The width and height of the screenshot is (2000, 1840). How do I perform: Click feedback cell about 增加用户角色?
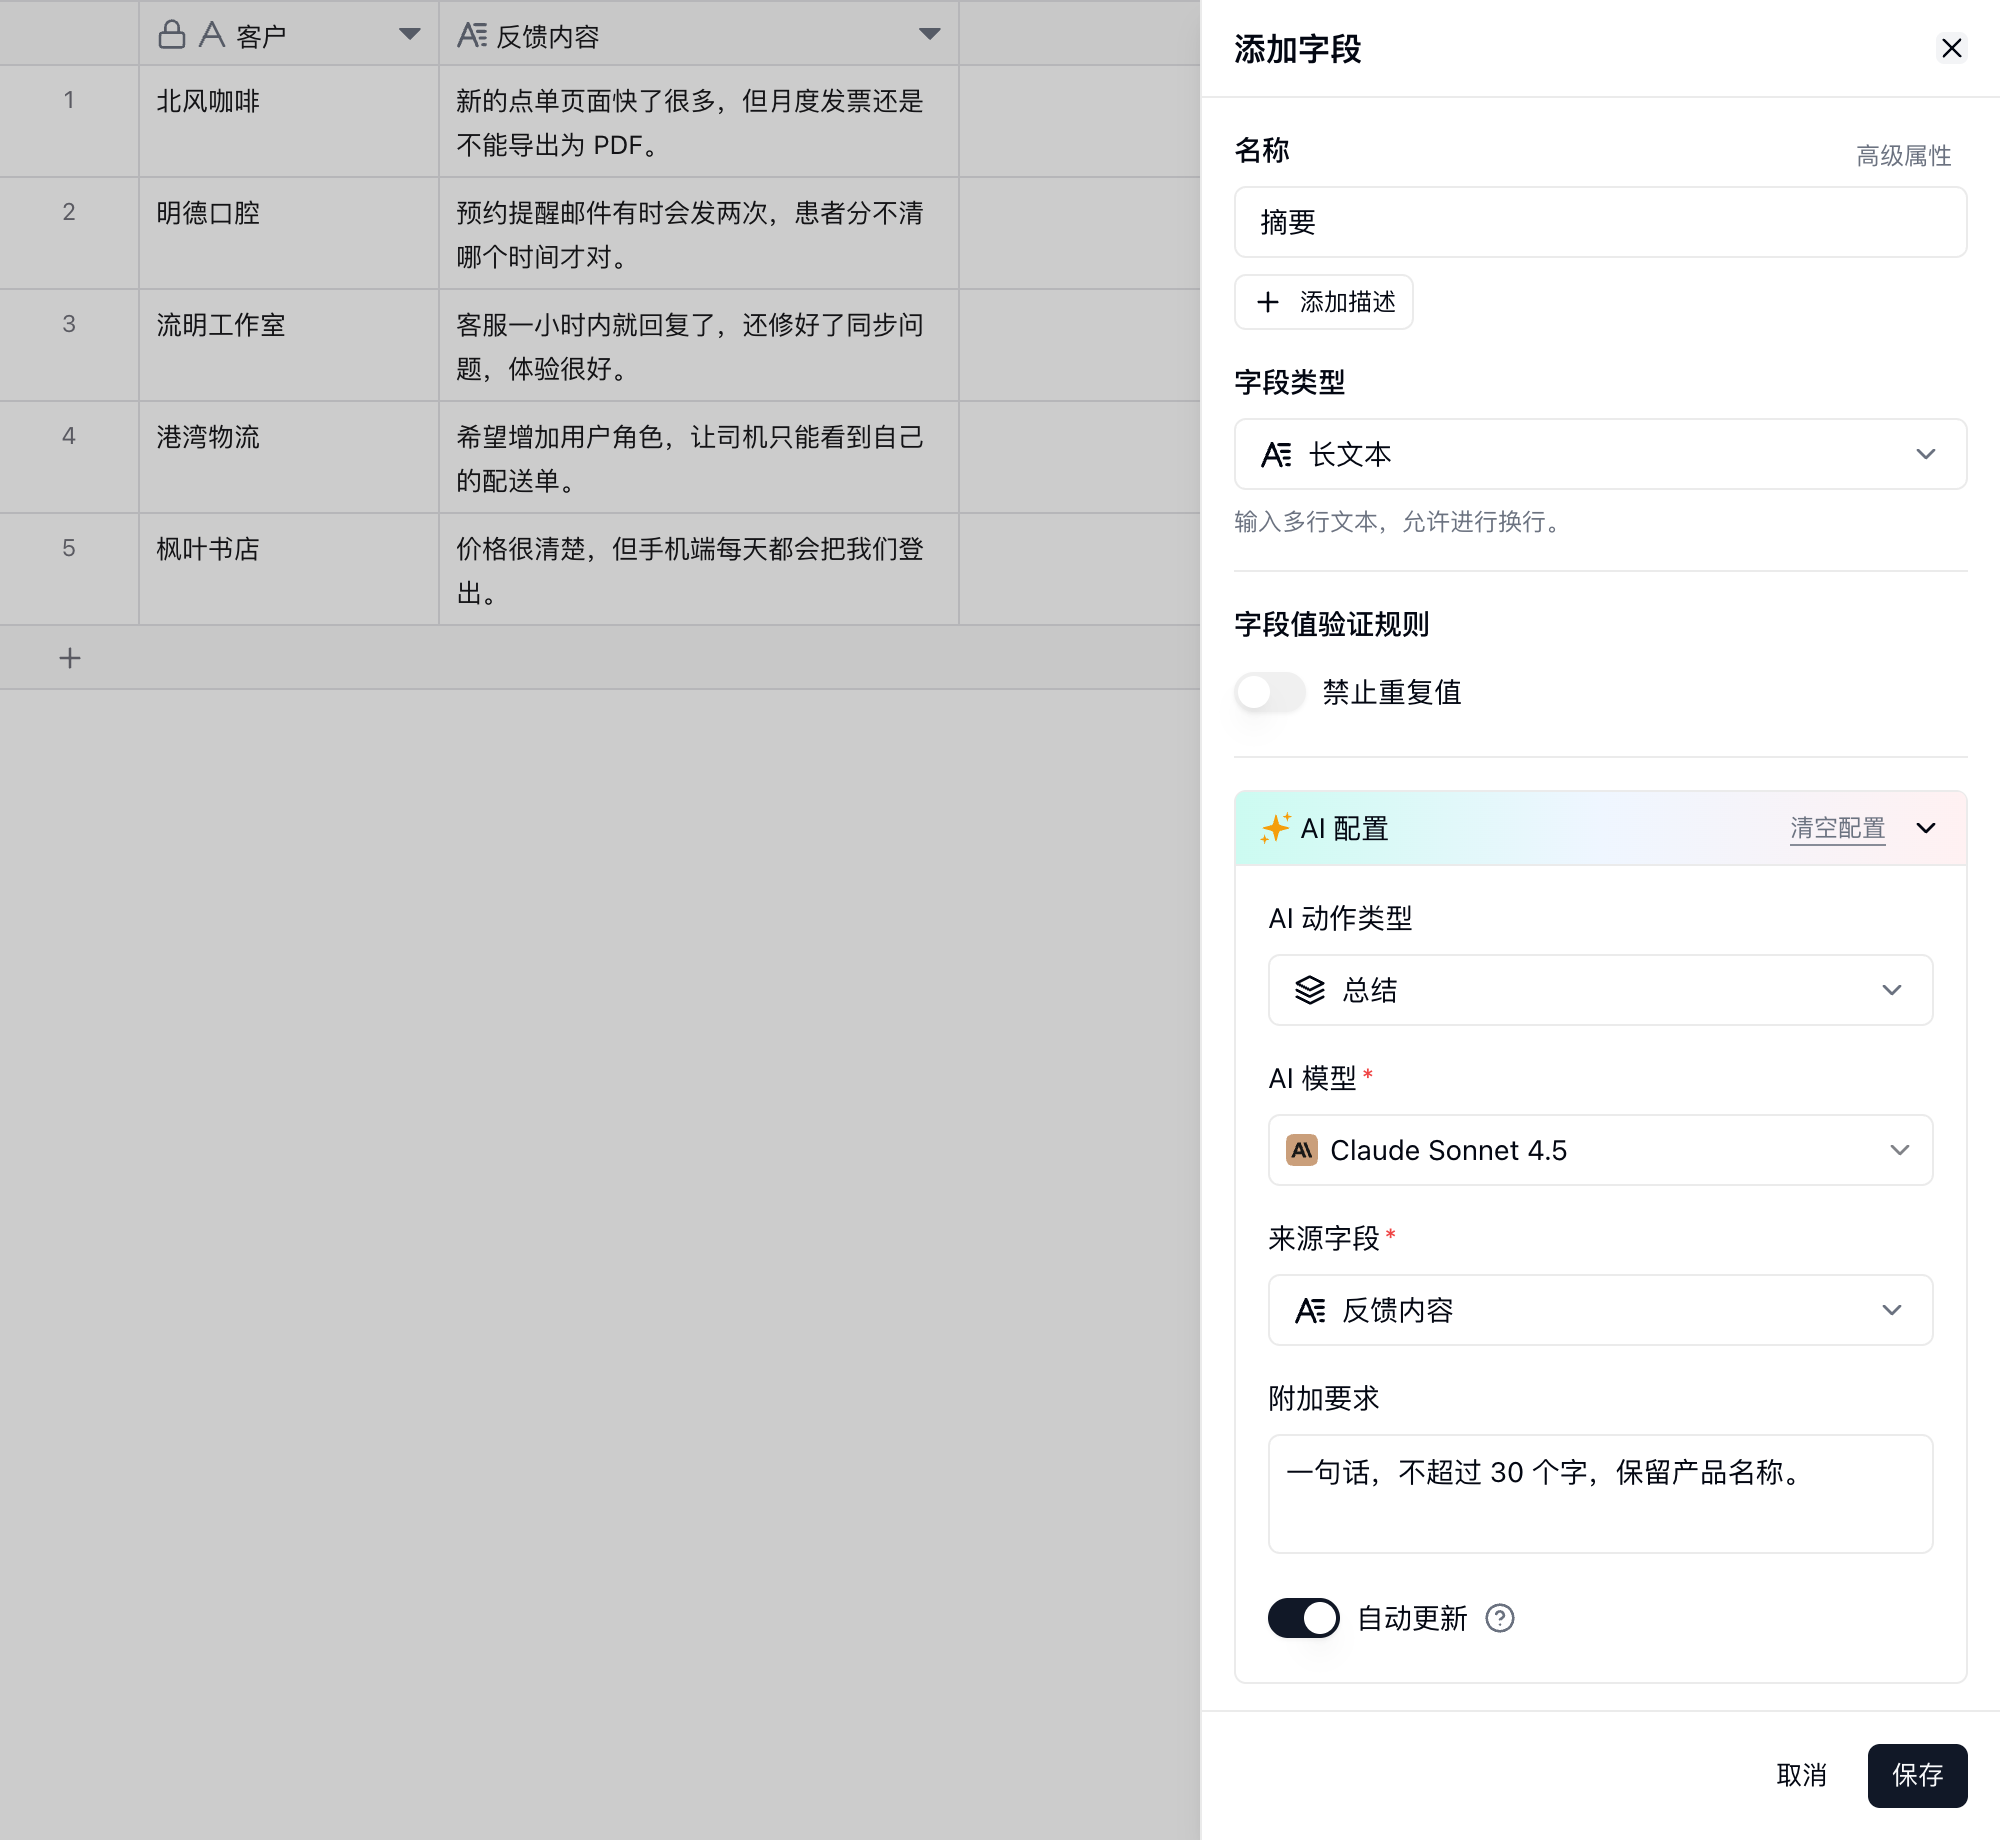[x=699, y=458]
